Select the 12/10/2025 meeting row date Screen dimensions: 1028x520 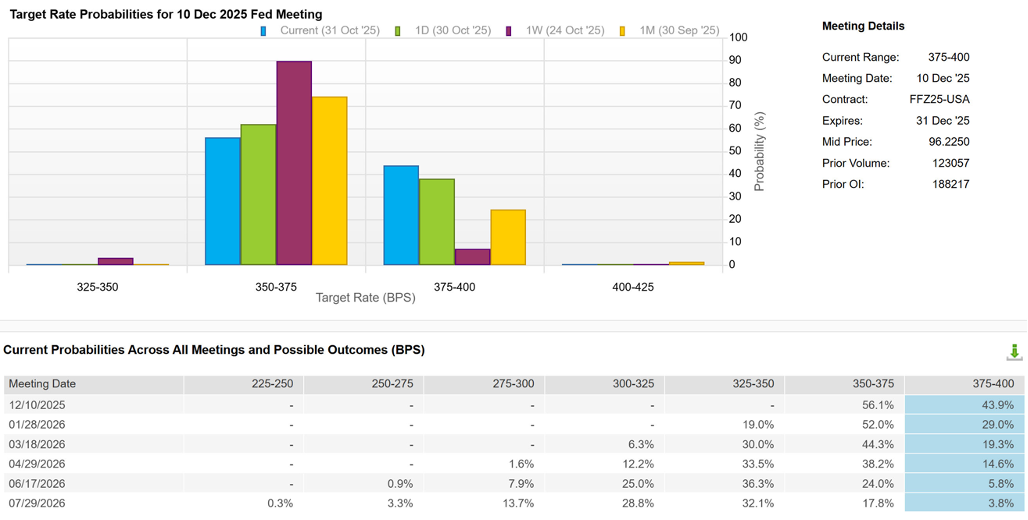38,405
